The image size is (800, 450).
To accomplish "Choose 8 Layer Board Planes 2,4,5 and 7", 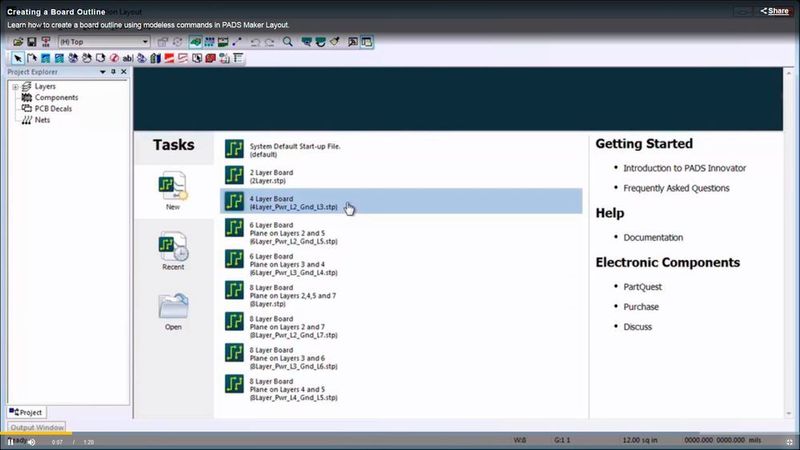I will pyautogui.click(x=401, y=295).
